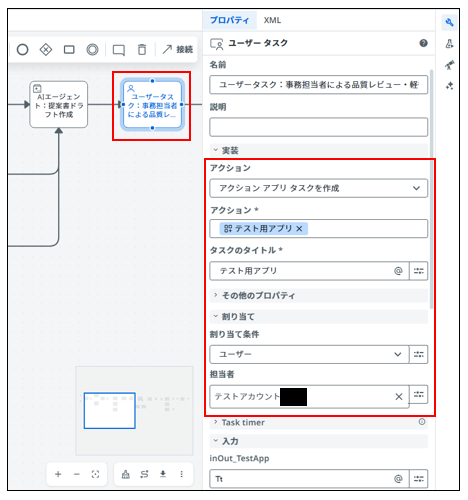This screenshot has width=468, height=500.
Task: Select the rectangle task shape tool
Action: point(69,50)
